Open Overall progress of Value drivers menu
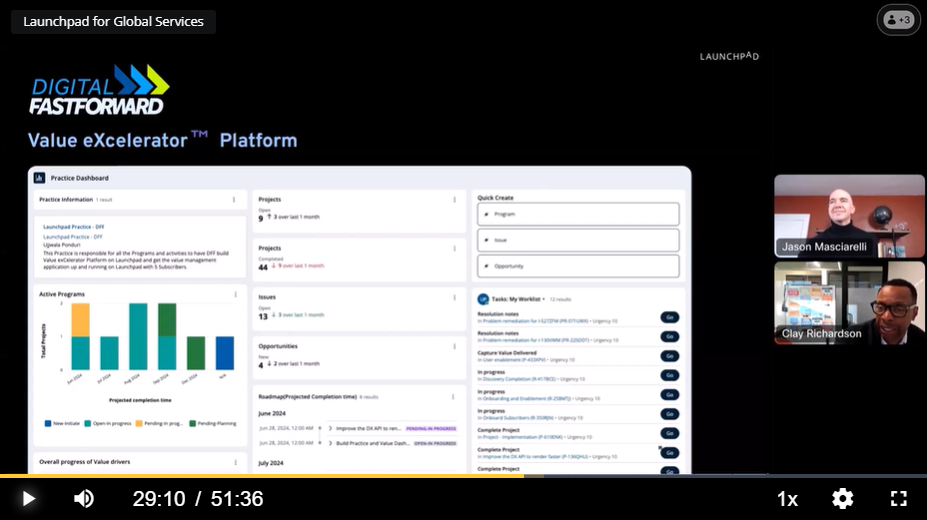 point(235,462)
